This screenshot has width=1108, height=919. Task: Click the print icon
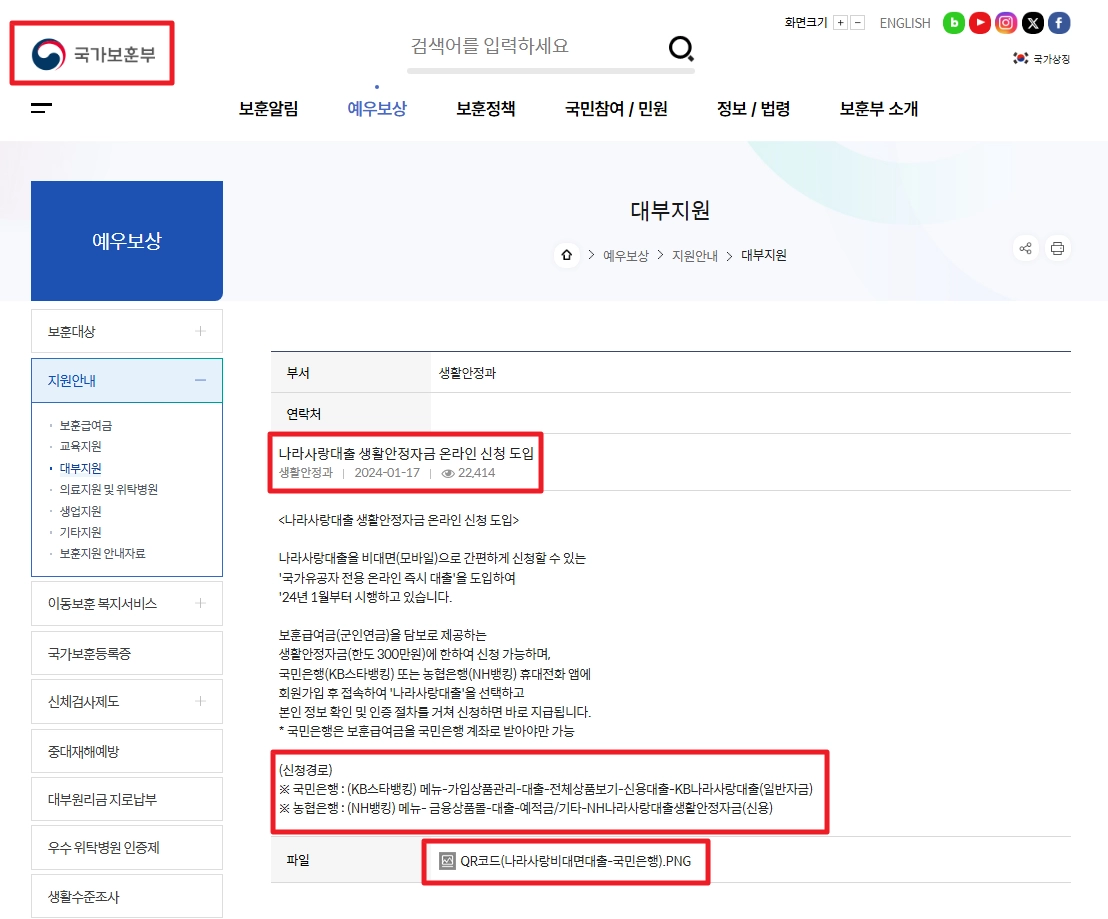(x=1057, y=248)
